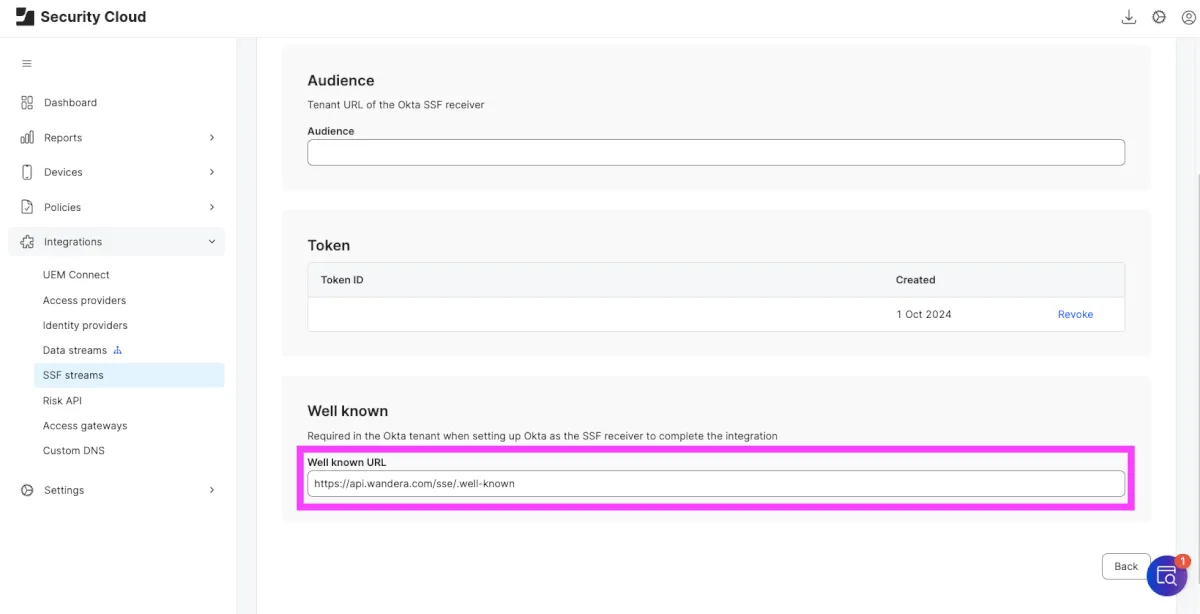Click the Integrations puzzle piece icon

27,242
